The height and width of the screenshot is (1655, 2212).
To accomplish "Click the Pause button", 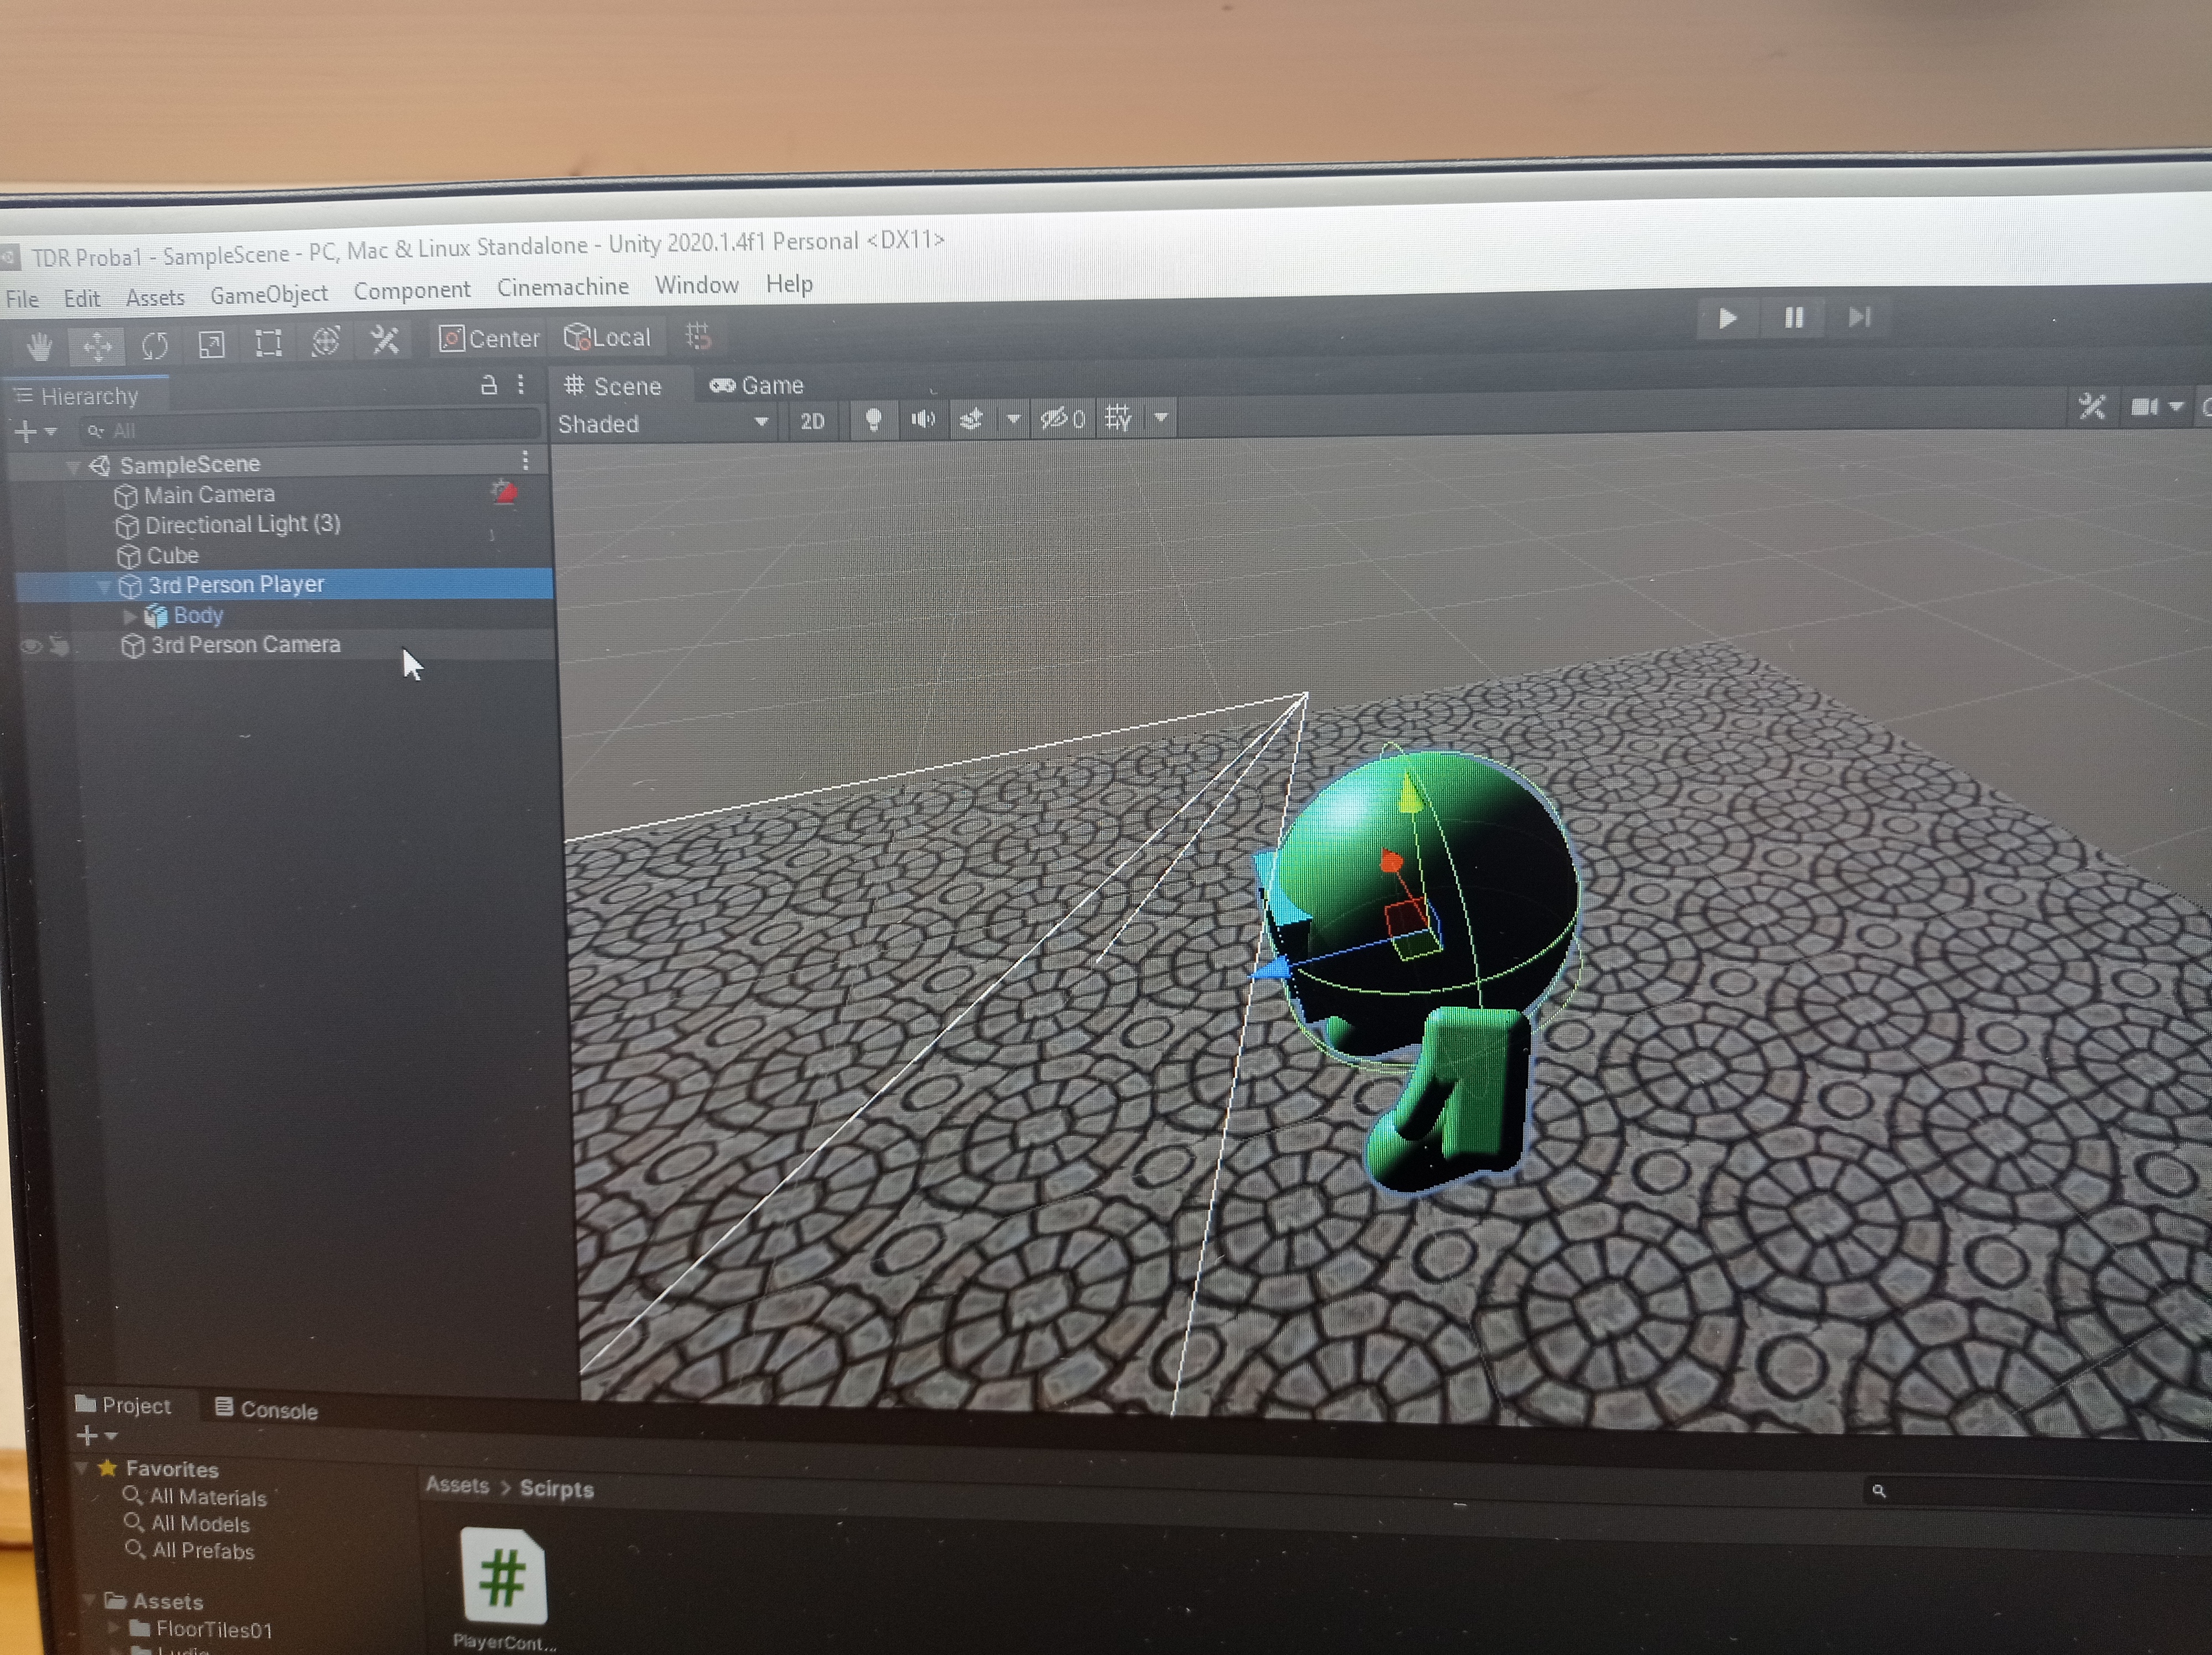I will 1794,318.
